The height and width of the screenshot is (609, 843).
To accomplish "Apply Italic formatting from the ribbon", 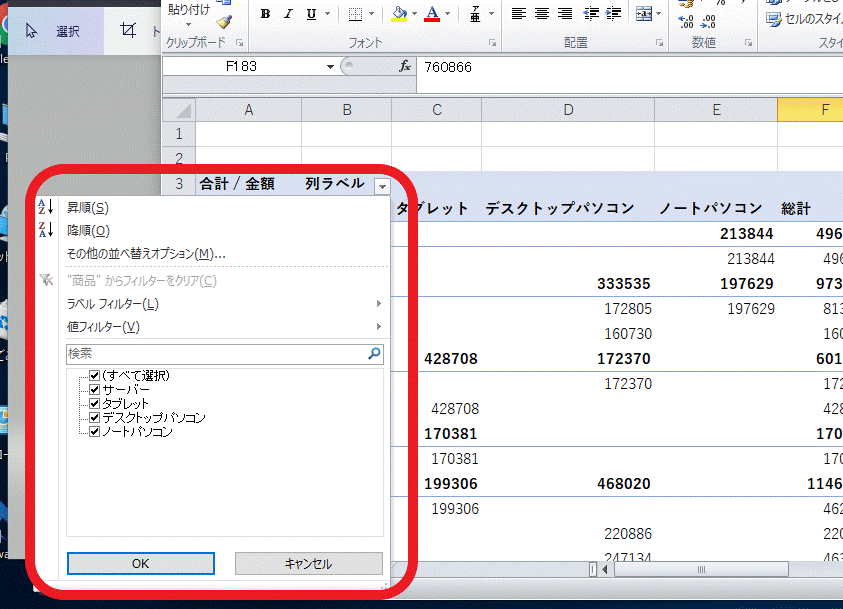I will pyautogui.click(x=288, y=14).
